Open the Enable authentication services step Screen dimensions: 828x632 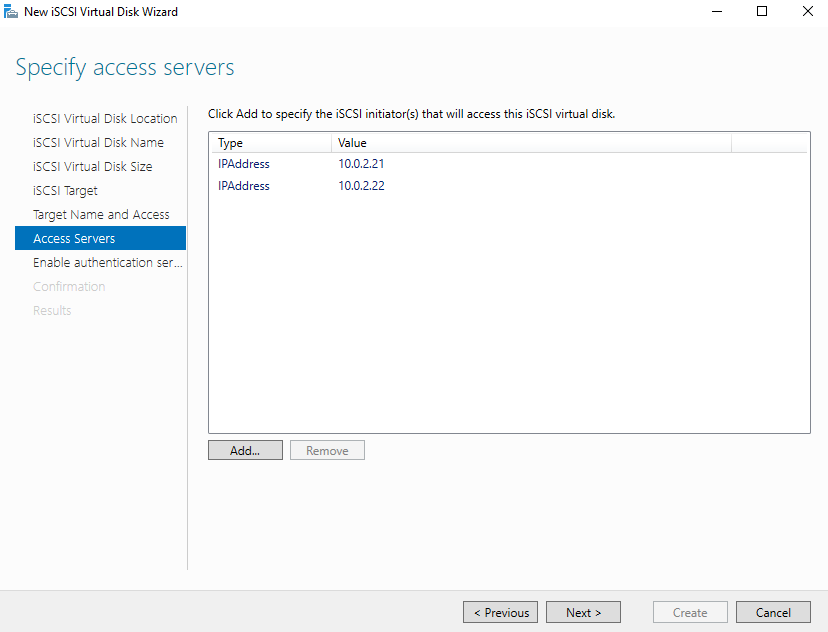tap(107, 262)
